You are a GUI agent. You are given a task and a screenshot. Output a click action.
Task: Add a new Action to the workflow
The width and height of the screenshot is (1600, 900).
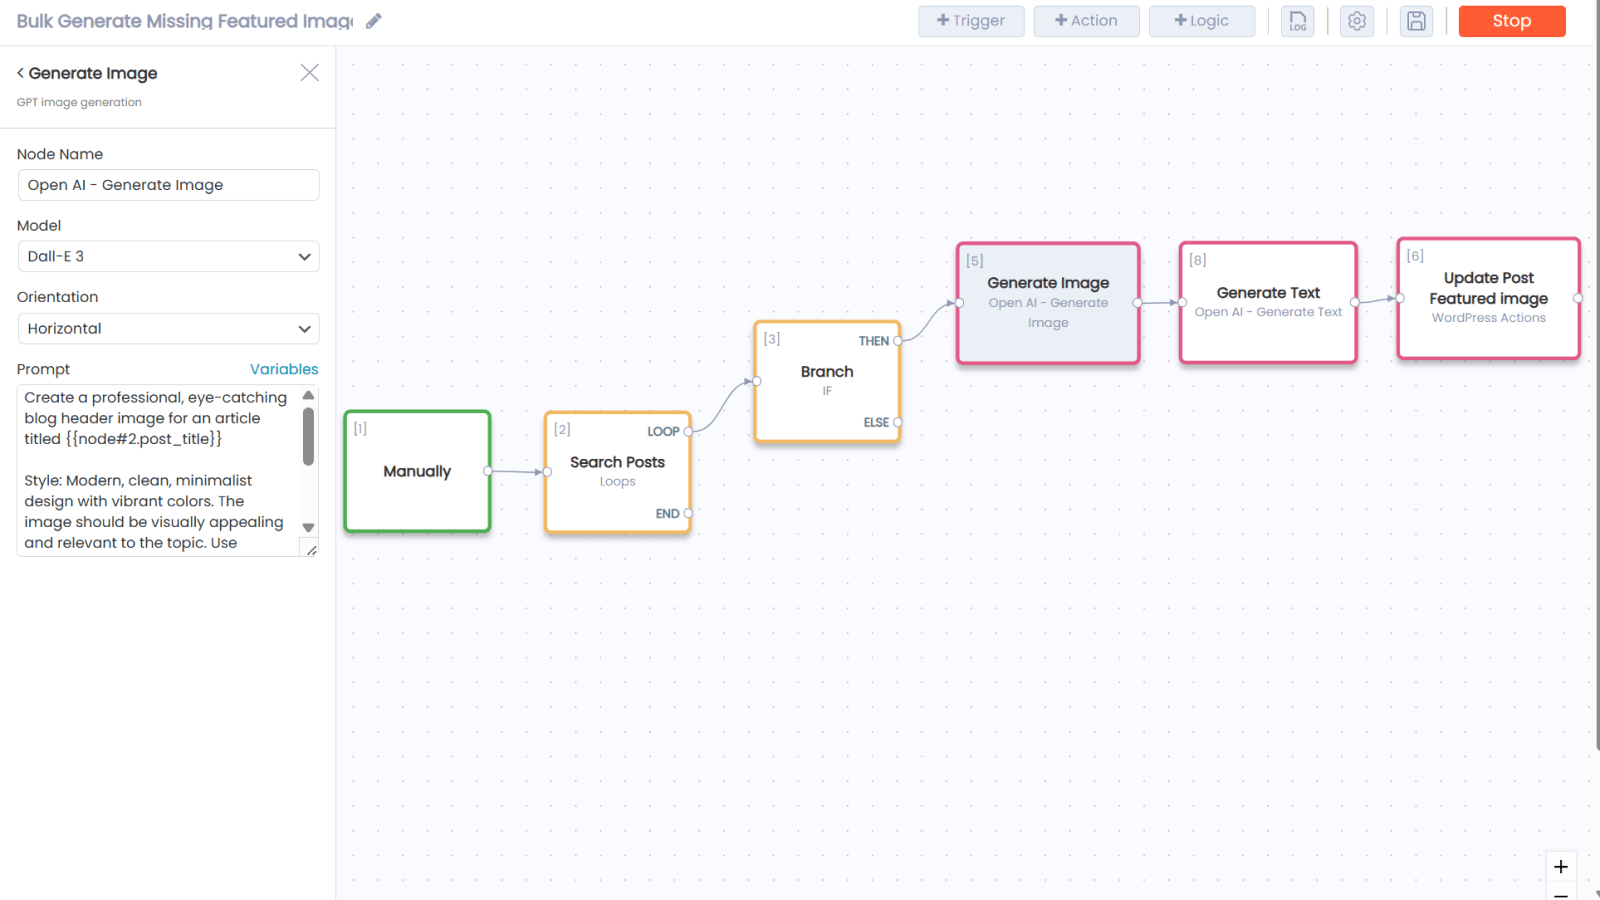1086,20
